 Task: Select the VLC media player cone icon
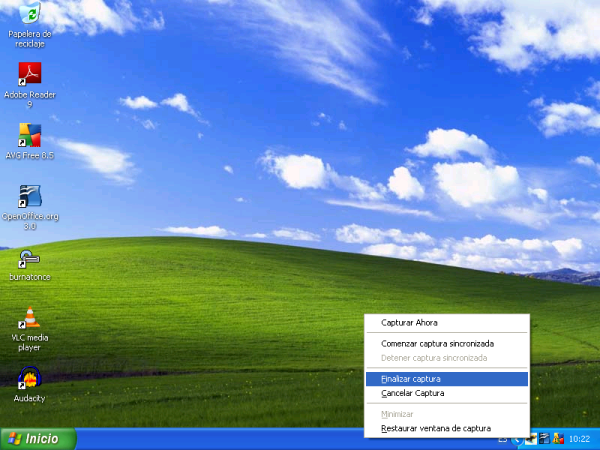click(x=29, y=318)
